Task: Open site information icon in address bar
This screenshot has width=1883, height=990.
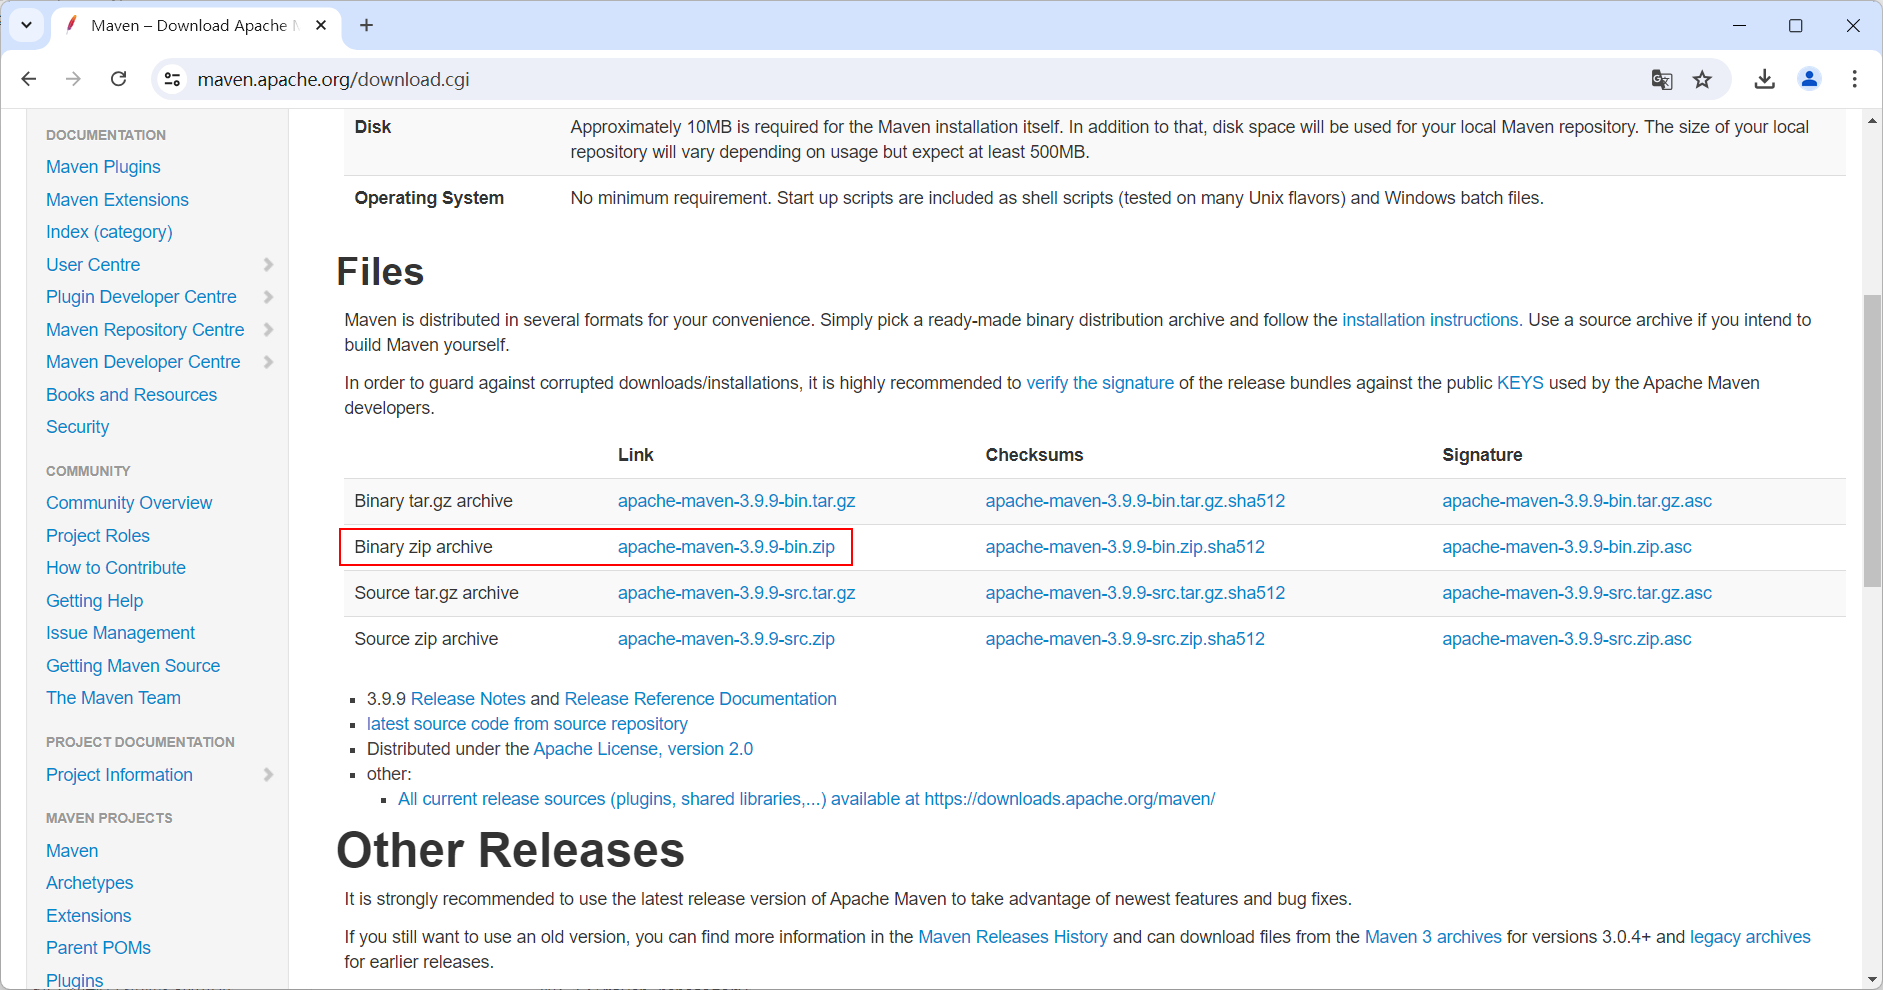Action: tap(172, 79)
